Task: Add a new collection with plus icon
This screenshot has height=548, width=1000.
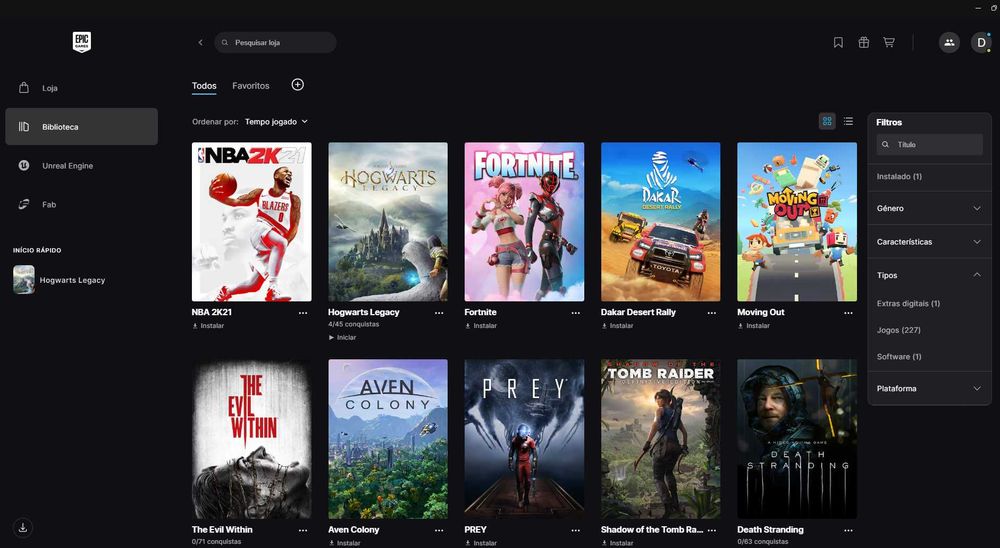Action: point(298,85)
